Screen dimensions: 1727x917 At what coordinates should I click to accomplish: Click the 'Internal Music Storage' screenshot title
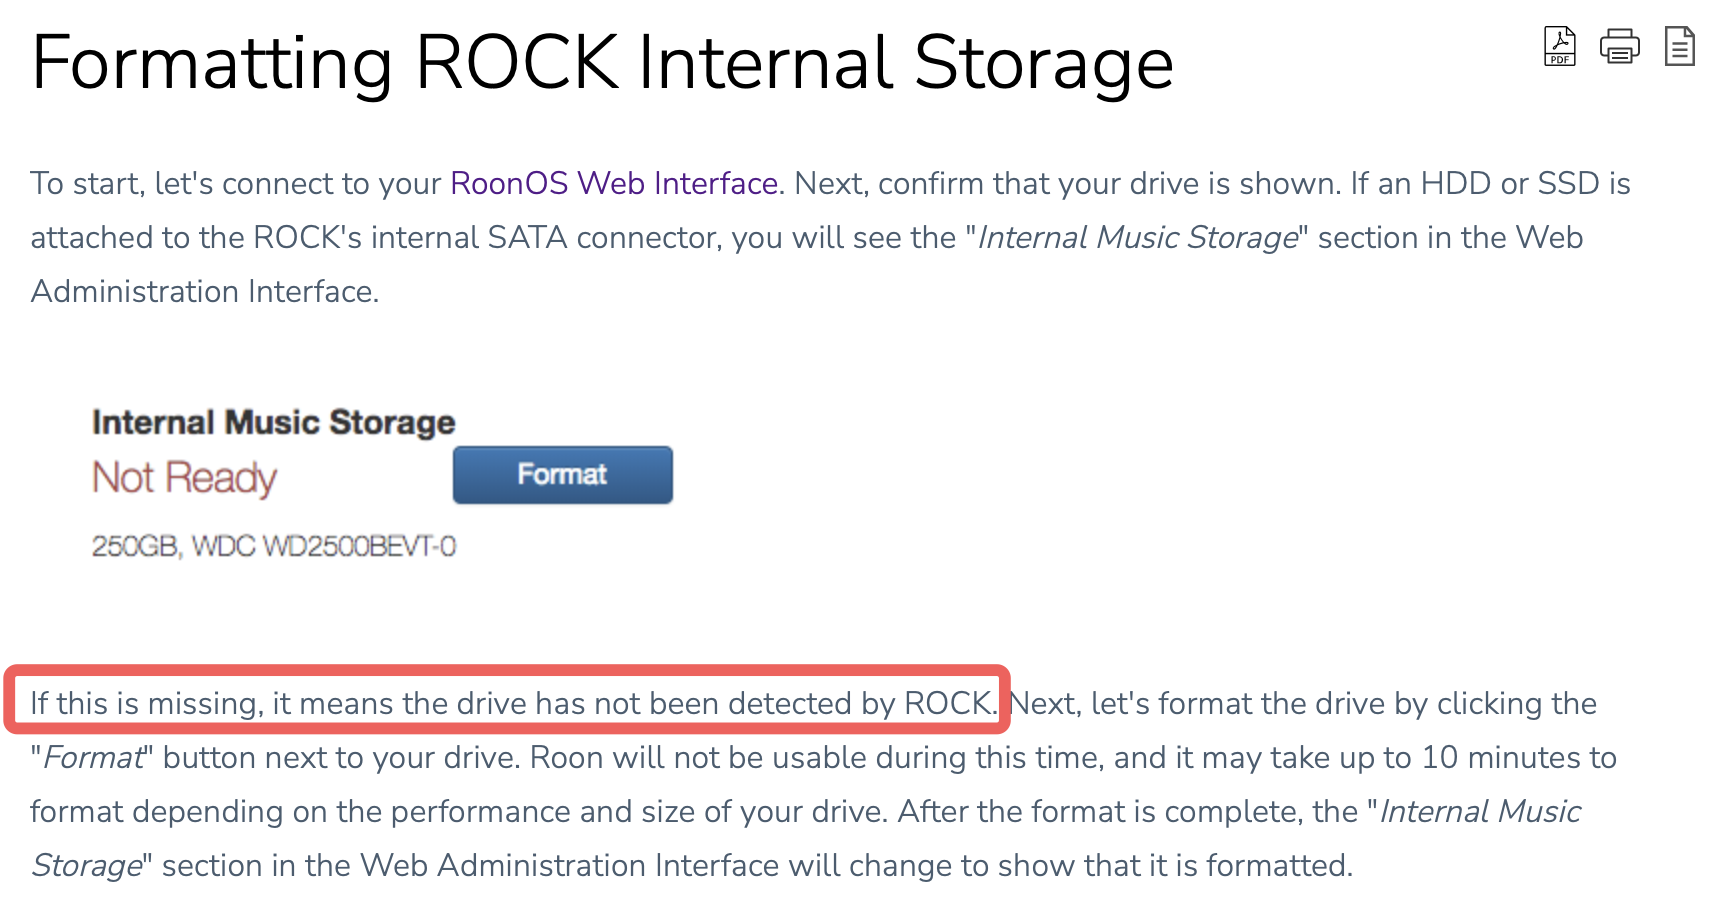pos(273,422)
